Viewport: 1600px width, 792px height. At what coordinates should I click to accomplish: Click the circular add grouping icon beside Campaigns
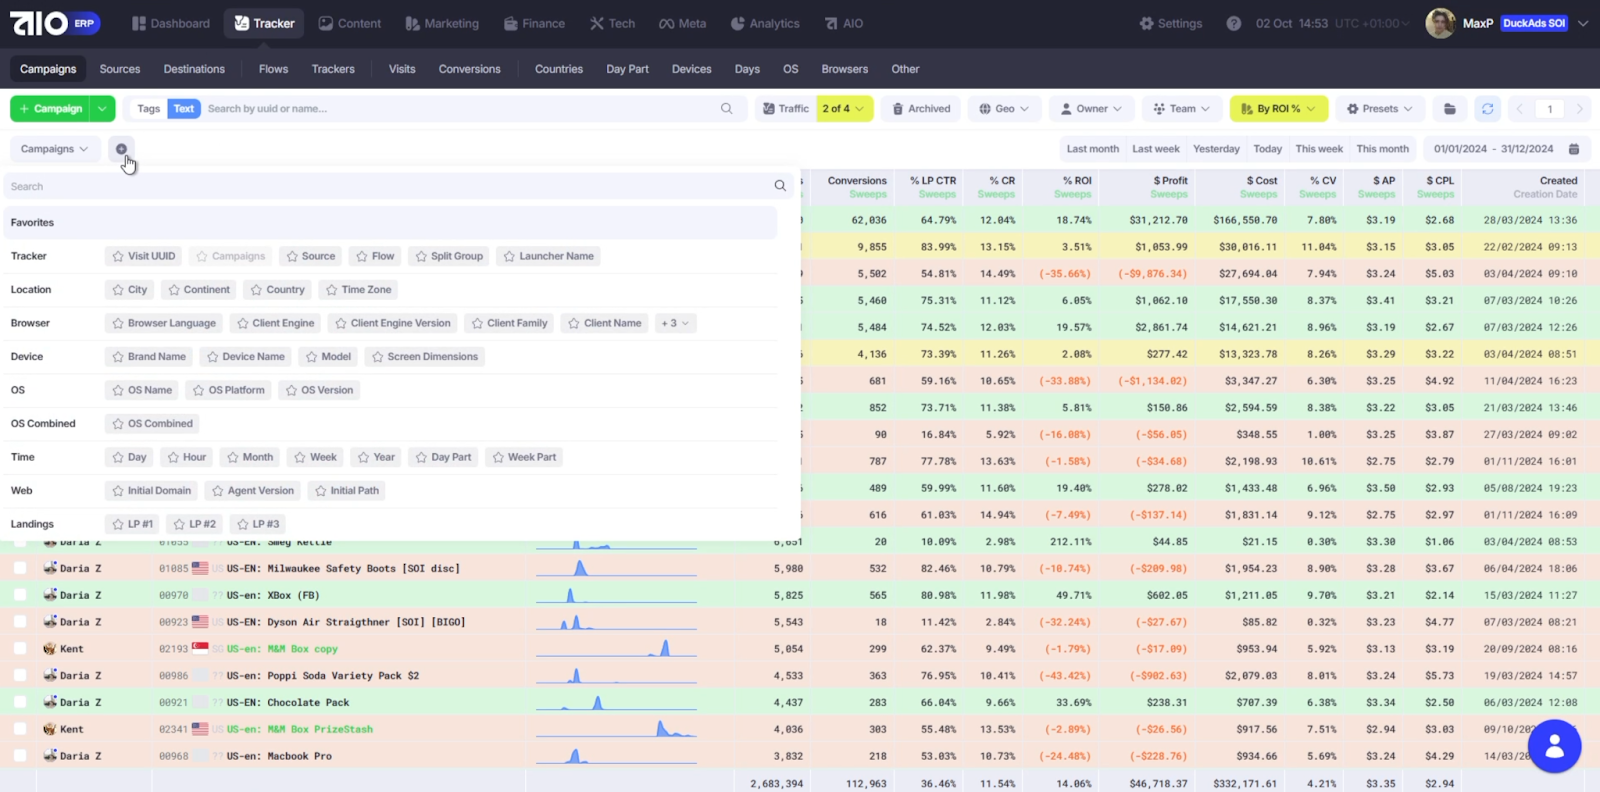pyautogui.click(x=121, y=149)
